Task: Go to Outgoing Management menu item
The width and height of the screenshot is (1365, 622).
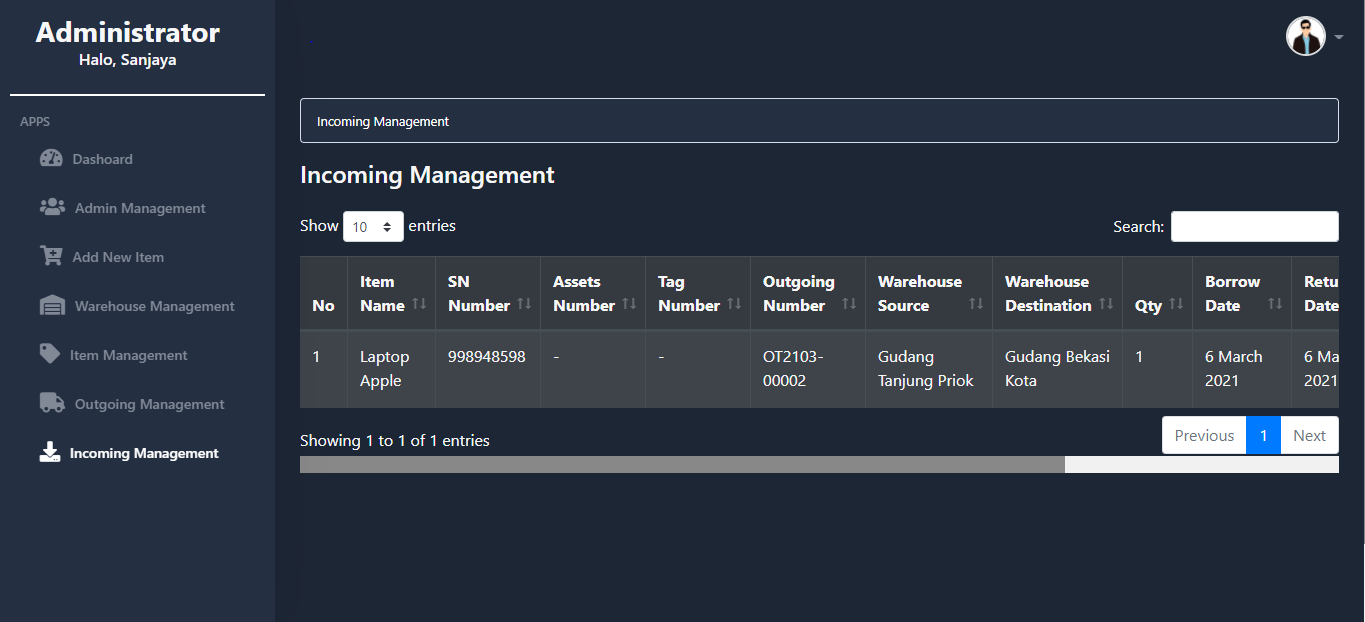Action: (149, 404)
